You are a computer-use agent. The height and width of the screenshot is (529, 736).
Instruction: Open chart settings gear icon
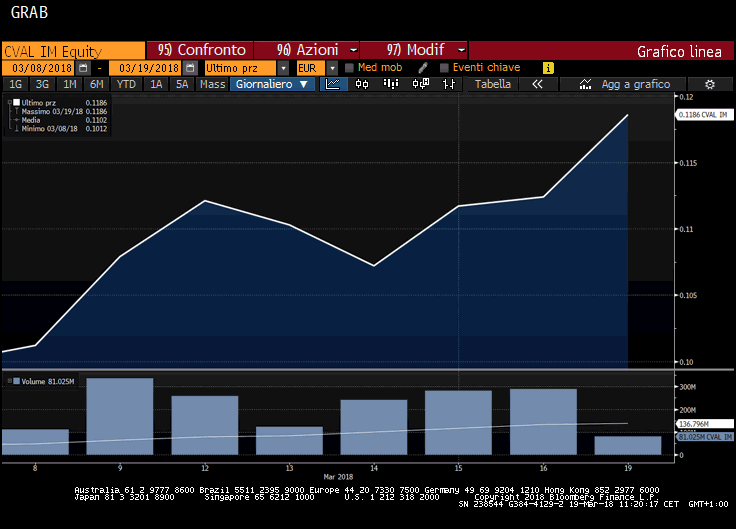[x=709, y=85]
